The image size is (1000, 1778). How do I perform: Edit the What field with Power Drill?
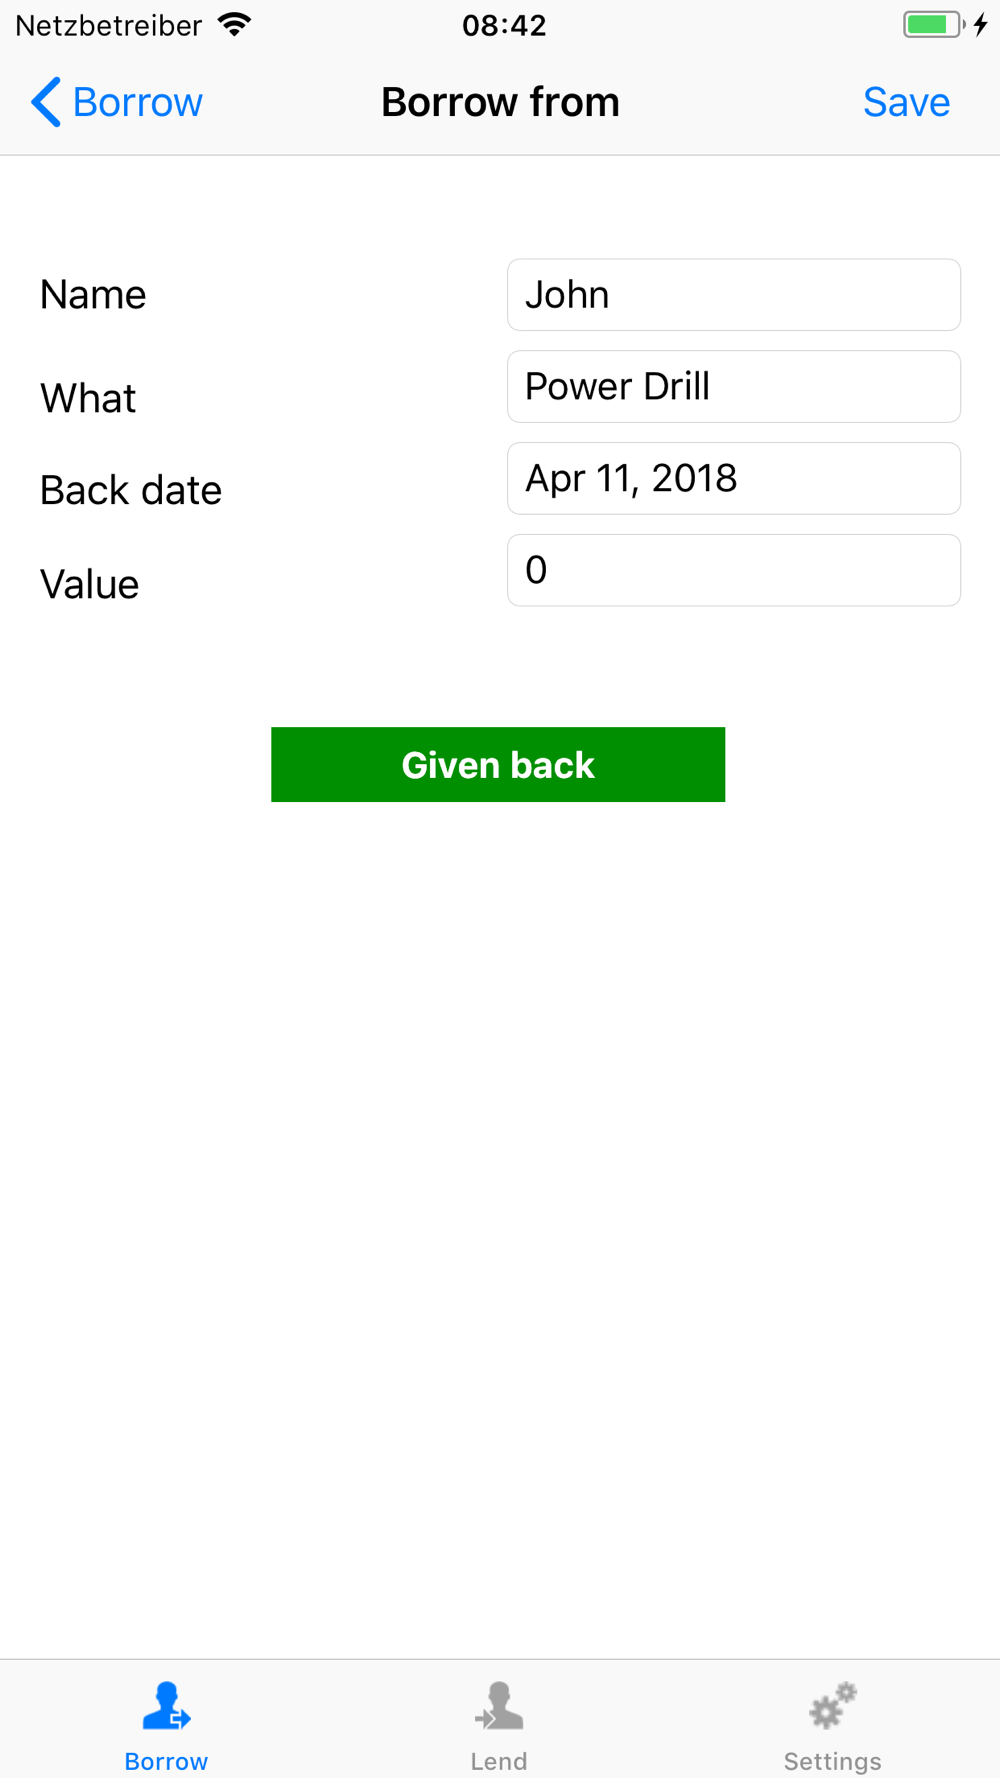(733, 387)
